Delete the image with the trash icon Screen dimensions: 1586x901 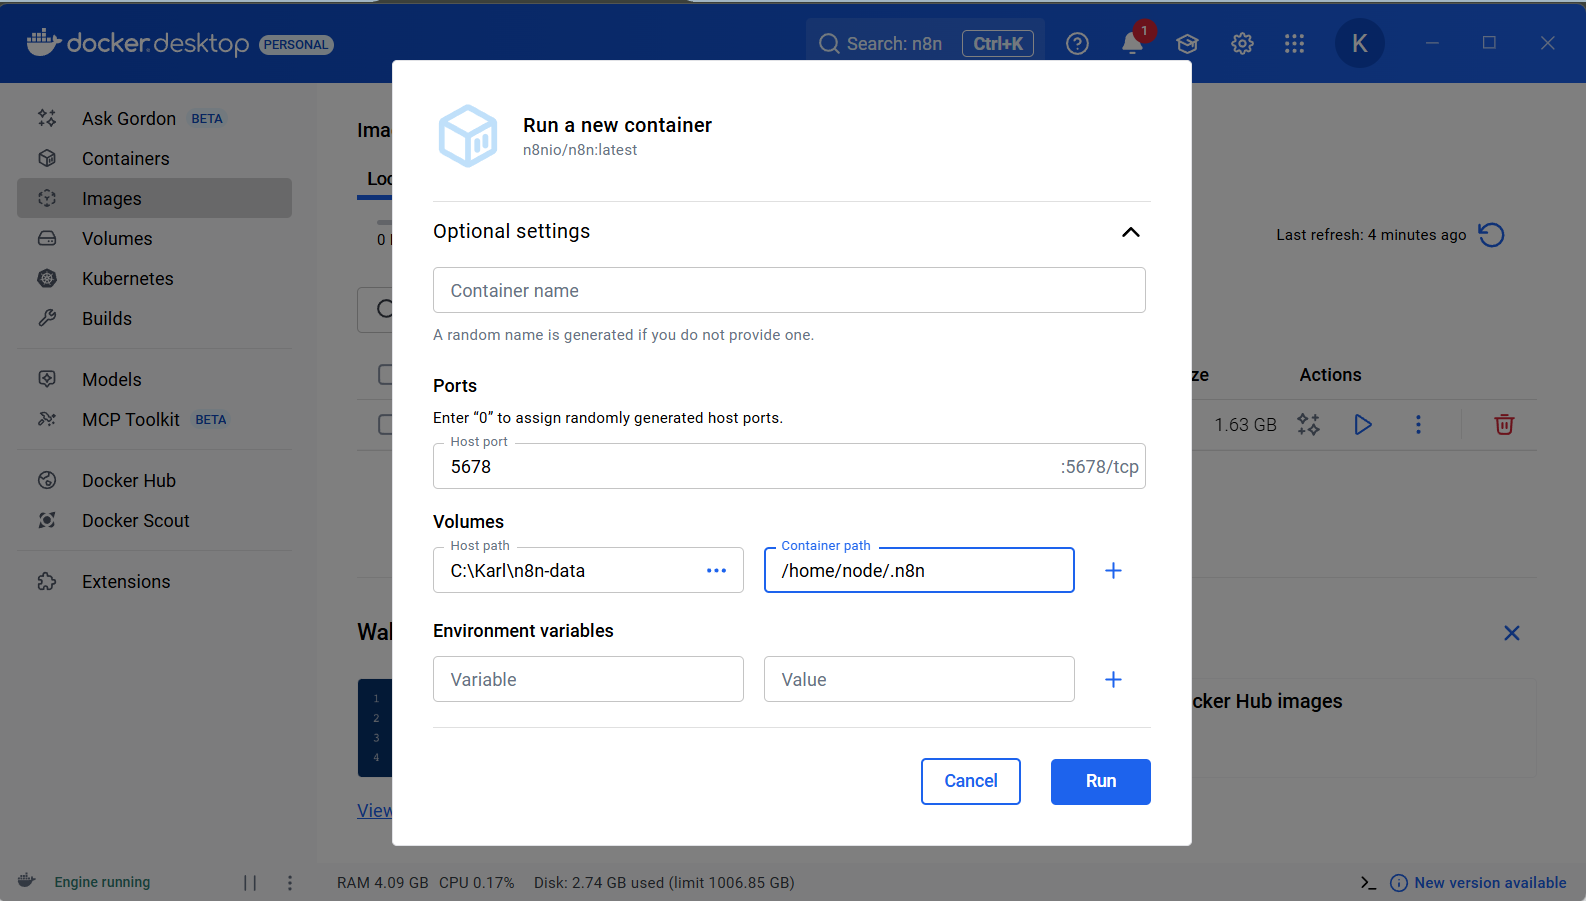[1504, 424]
